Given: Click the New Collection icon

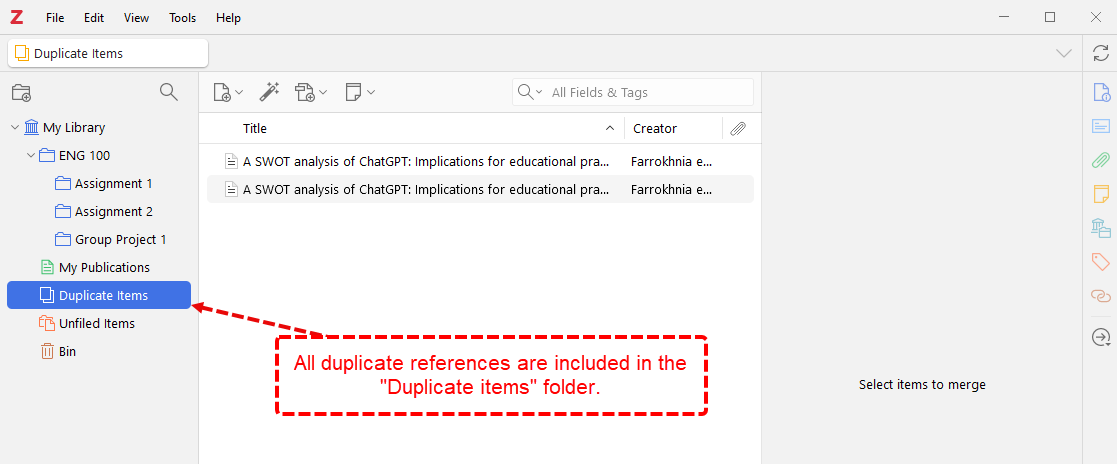Looking at the screenshot, I should coord(21,93).
